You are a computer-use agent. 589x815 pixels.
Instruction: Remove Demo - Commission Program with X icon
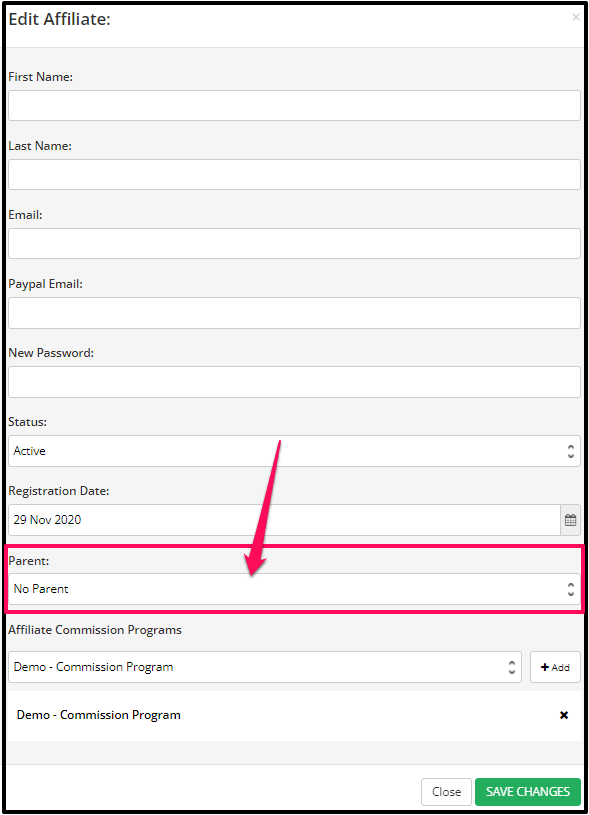(564, 715)
